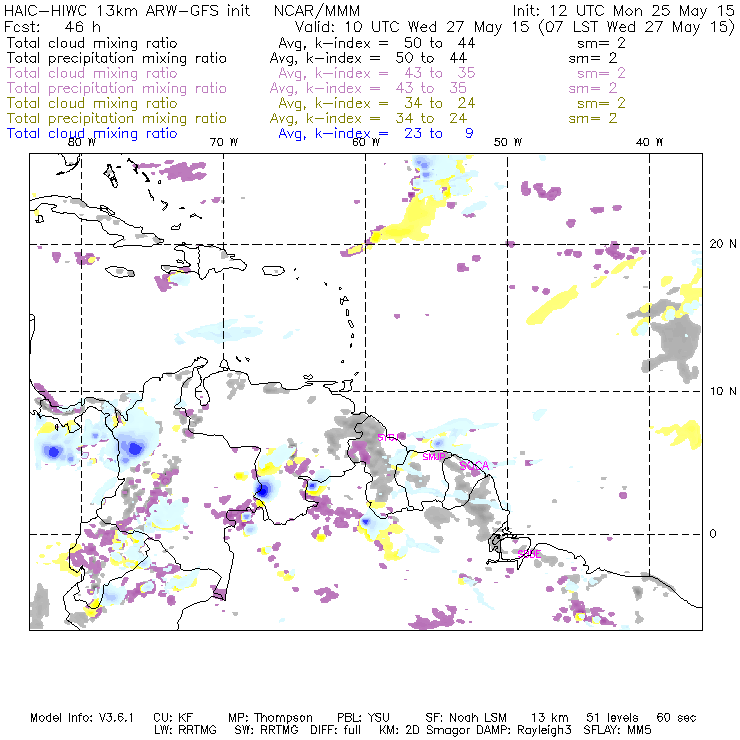Click the "DAMP: Rayleigh3" model setting

(523, 730)
